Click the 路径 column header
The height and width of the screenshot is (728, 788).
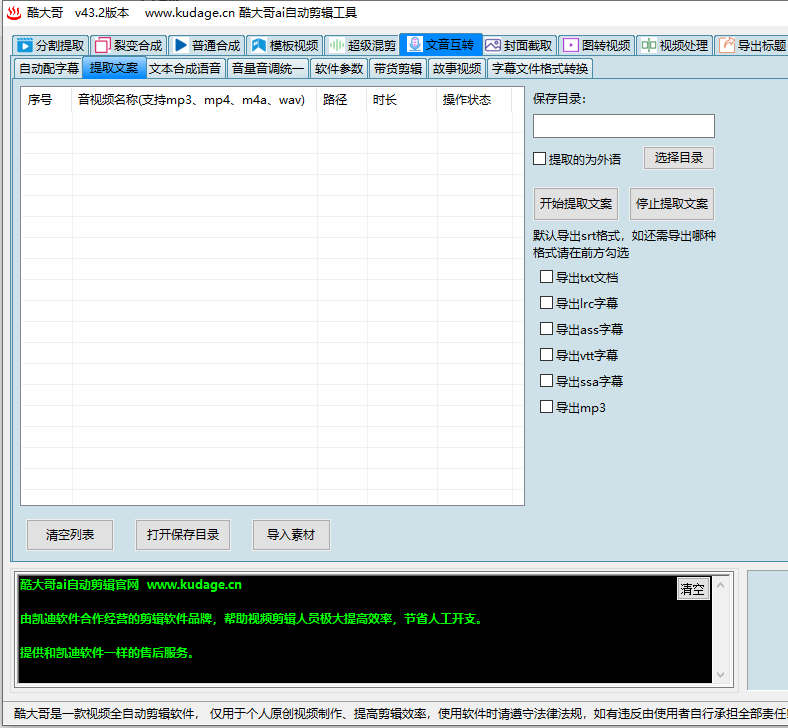coord(342,100)
